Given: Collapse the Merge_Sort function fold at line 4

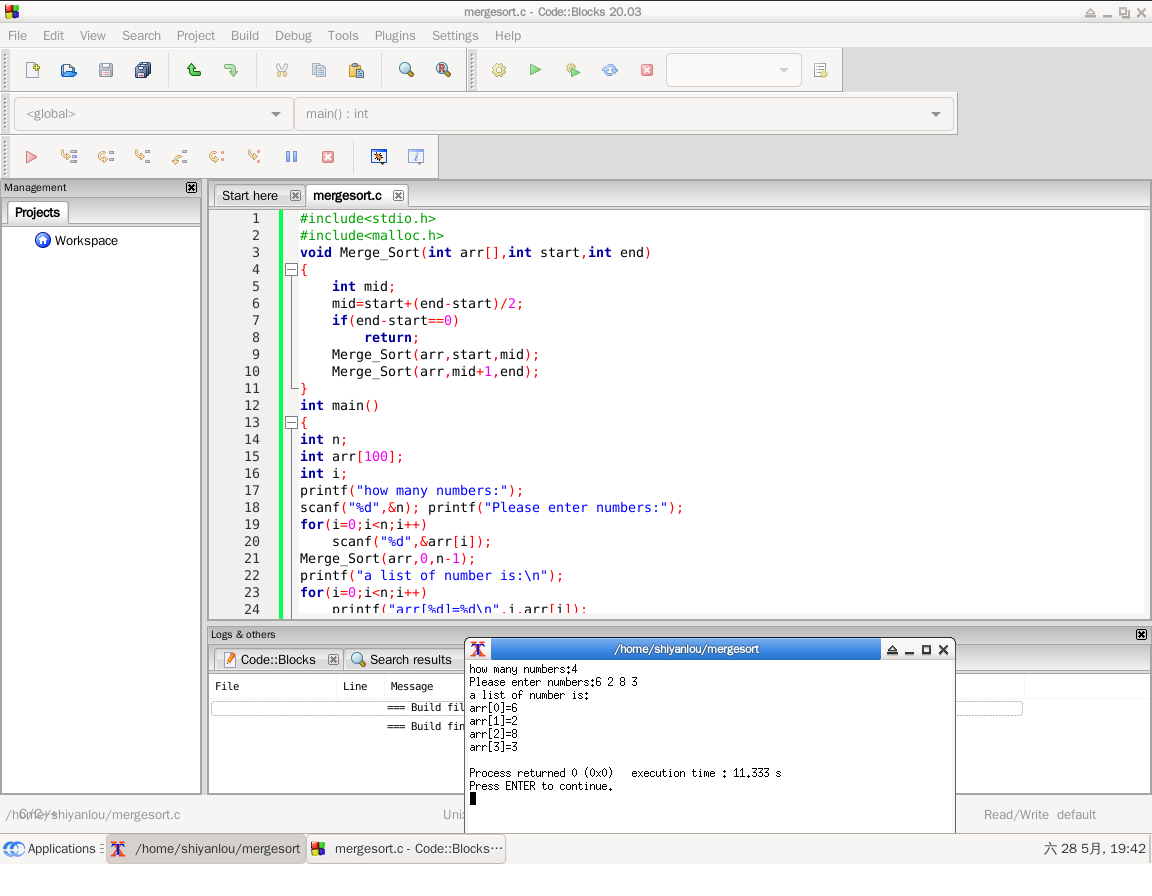Looking at the screenshot, I should point(291,270).
